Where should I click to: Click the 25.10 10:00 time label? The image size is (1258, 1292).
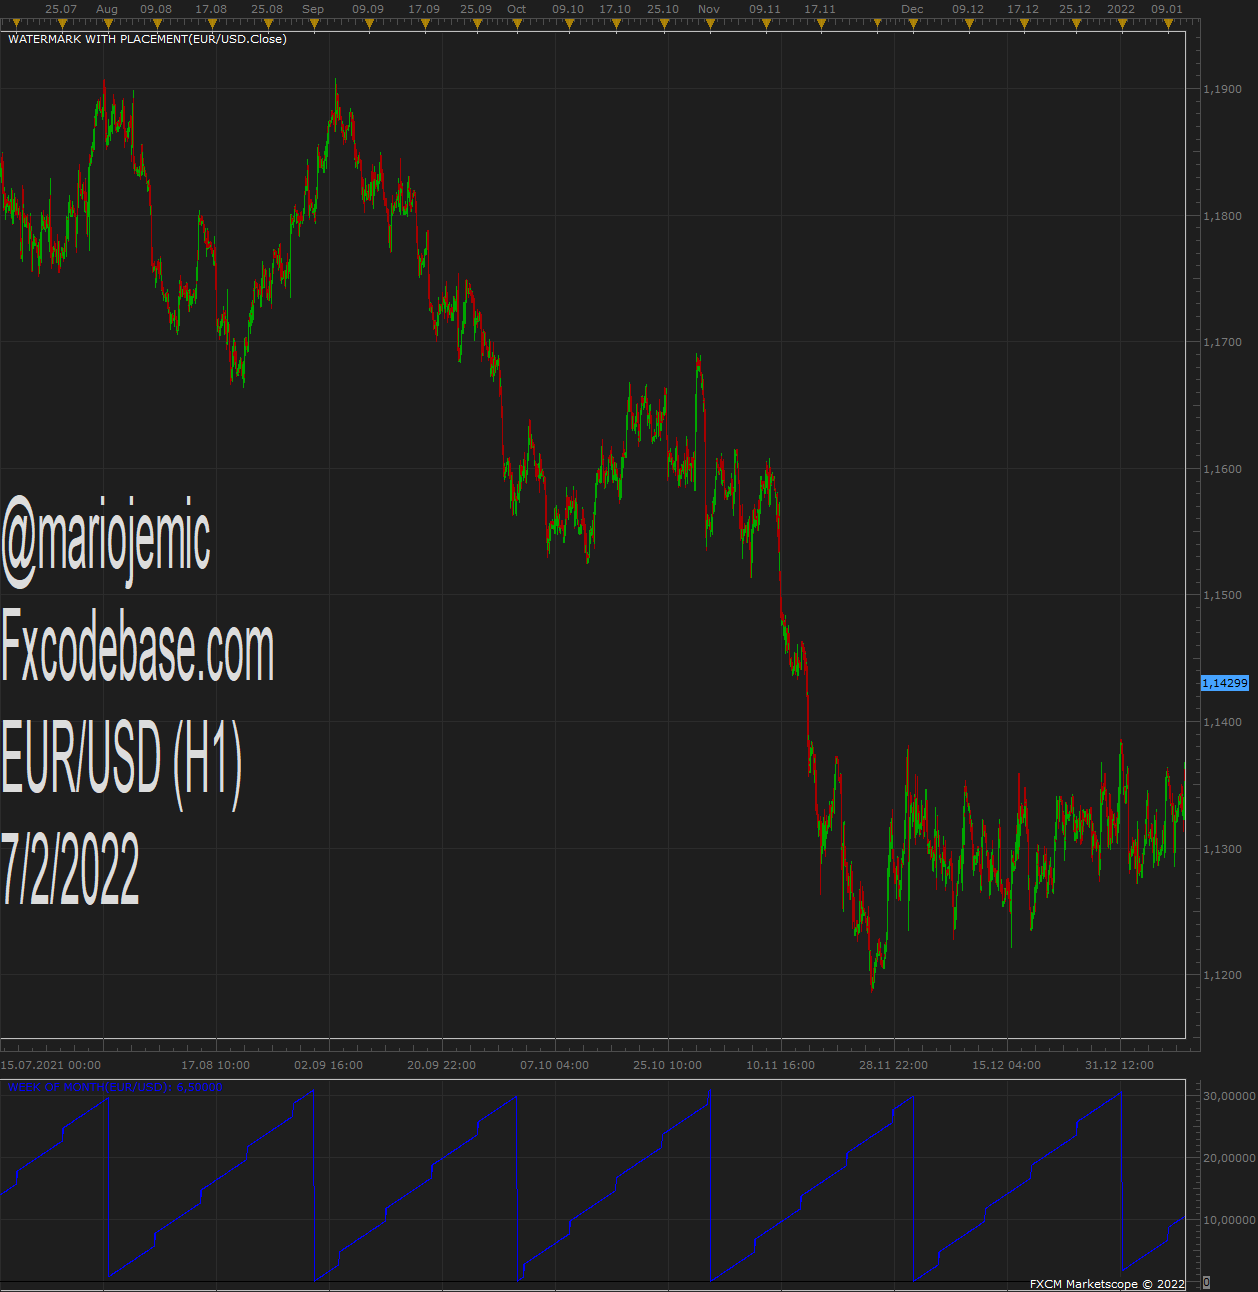click(x=667, y=1065)
